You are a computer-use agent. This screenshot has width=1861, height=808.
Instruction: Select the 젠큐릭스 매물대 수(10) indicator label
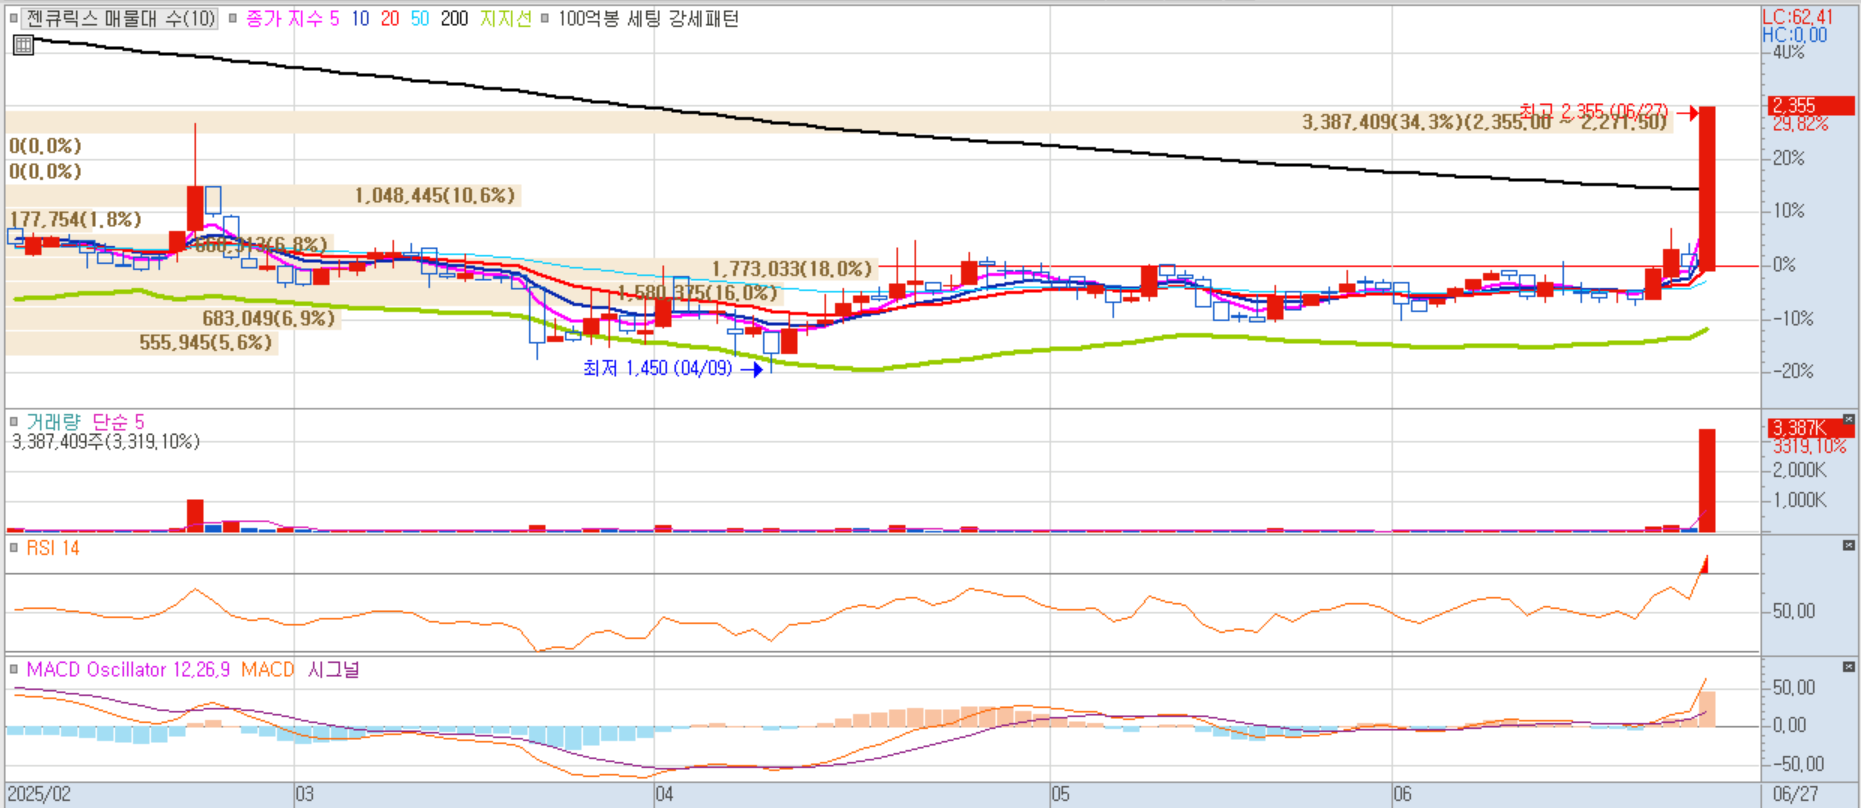pos(120,19)
